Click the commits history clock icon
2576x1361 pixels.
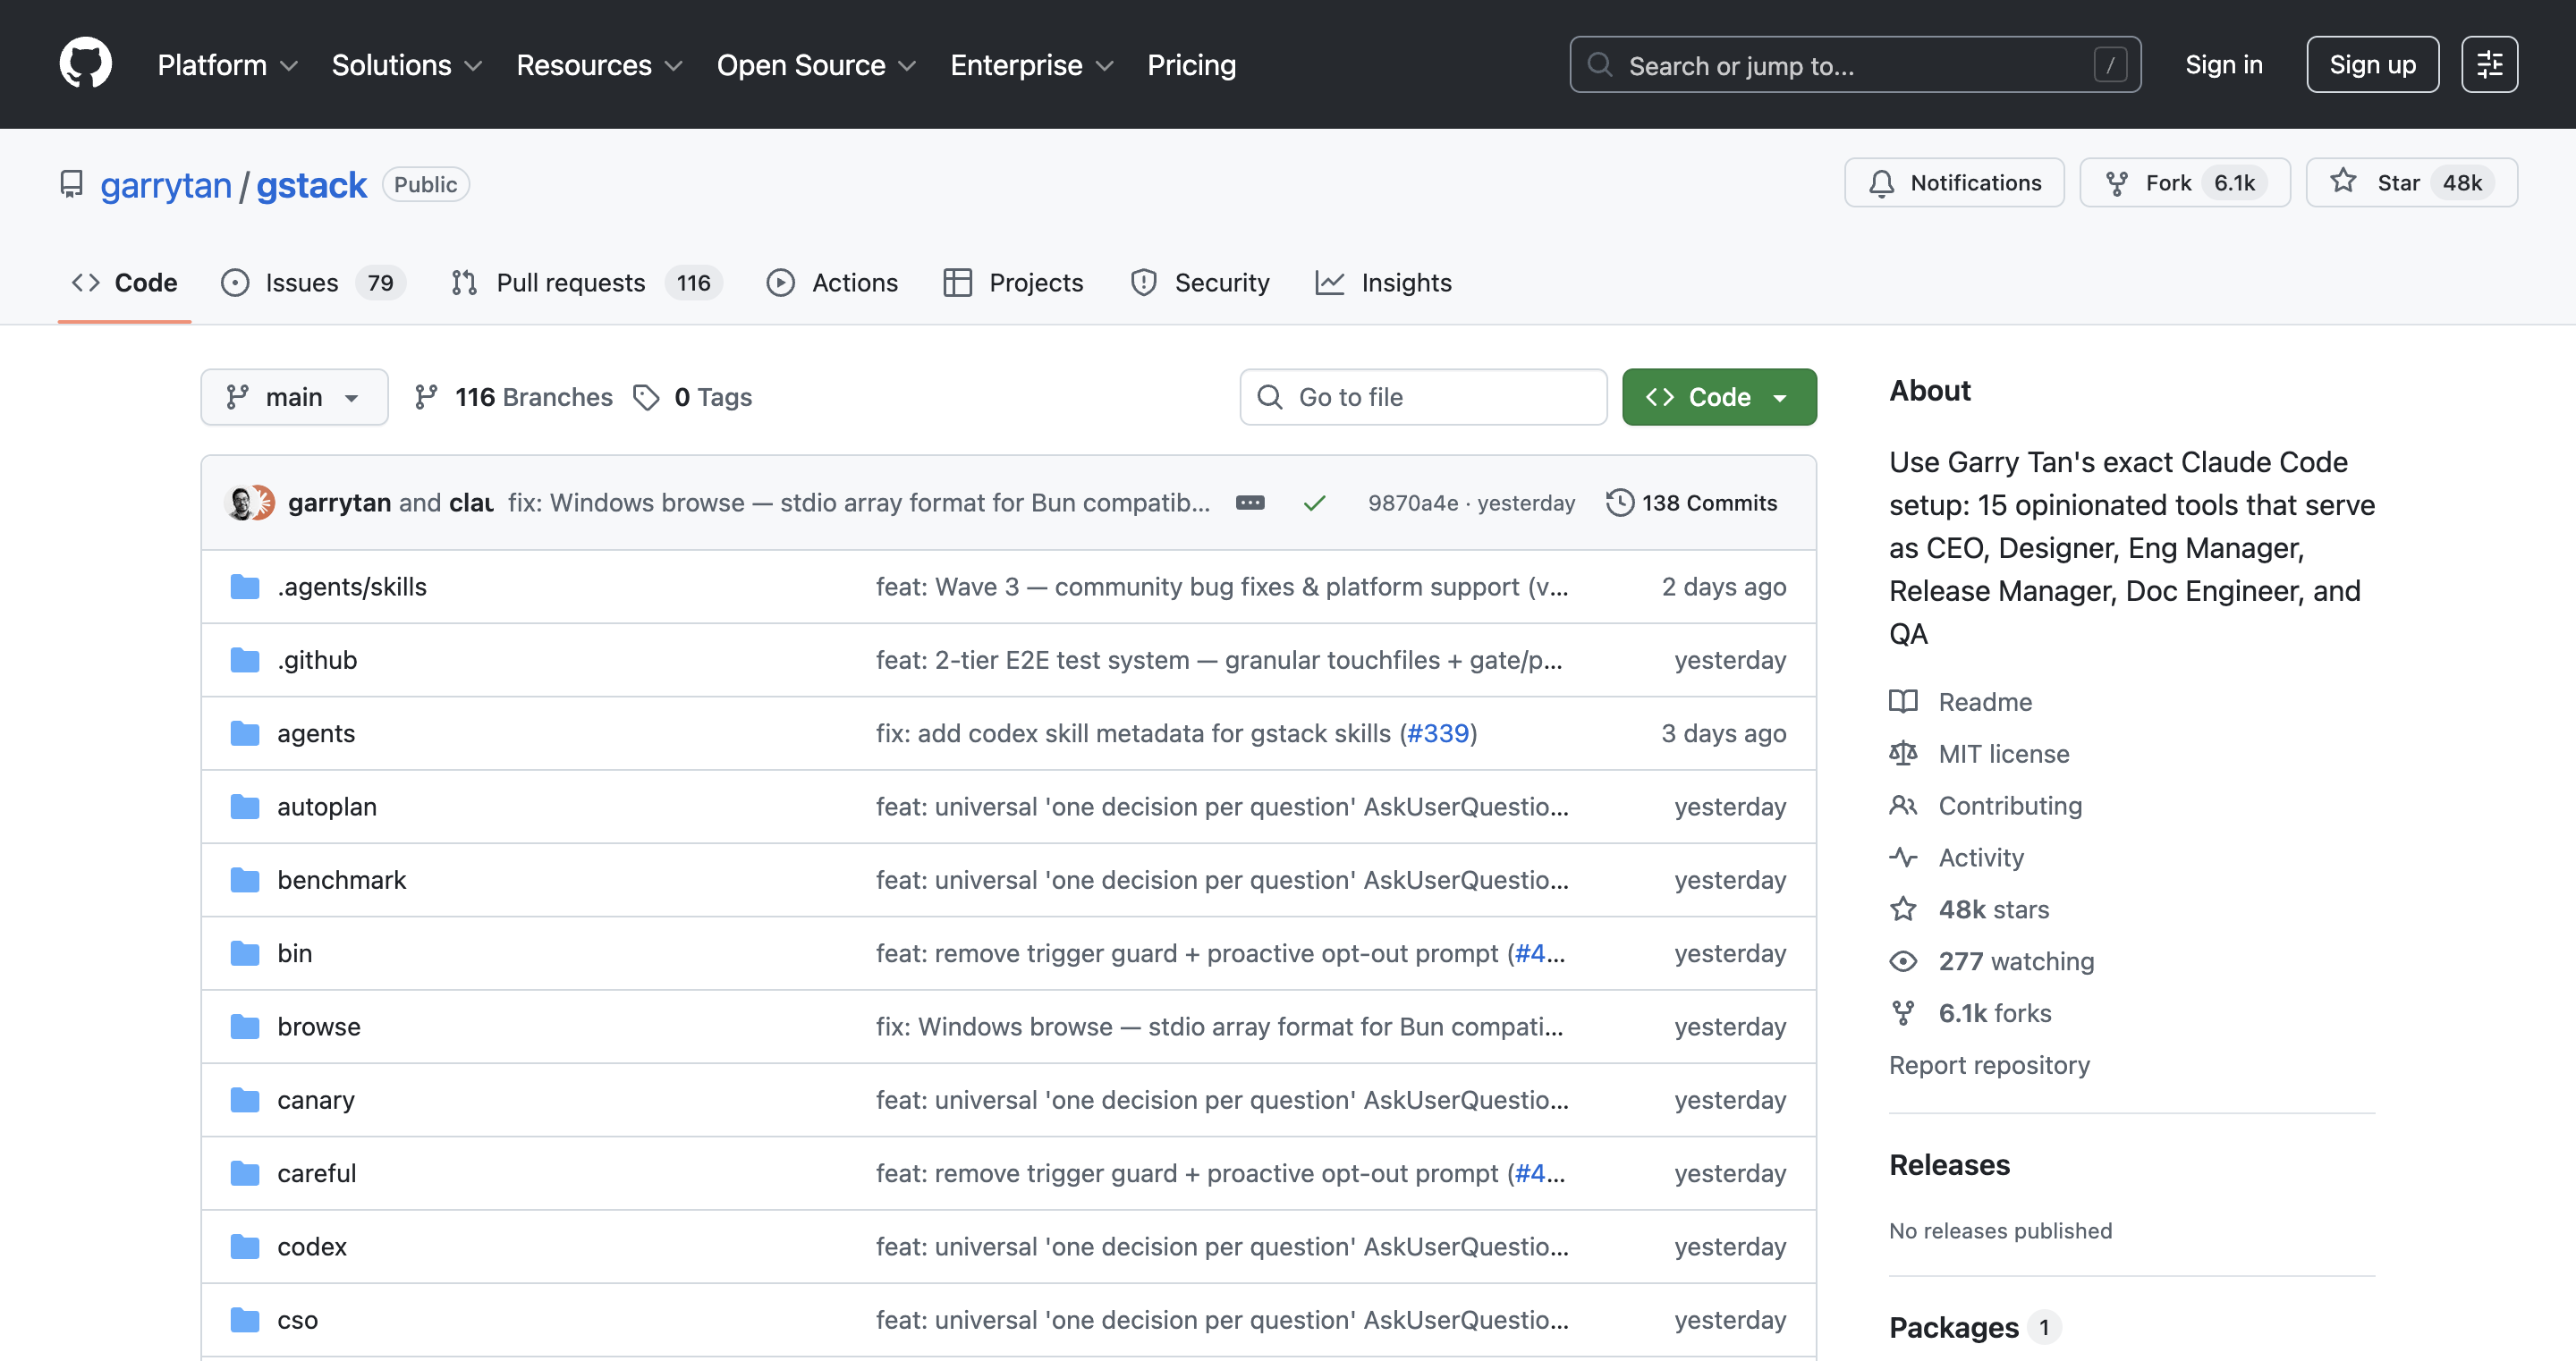pos(1619,503)
